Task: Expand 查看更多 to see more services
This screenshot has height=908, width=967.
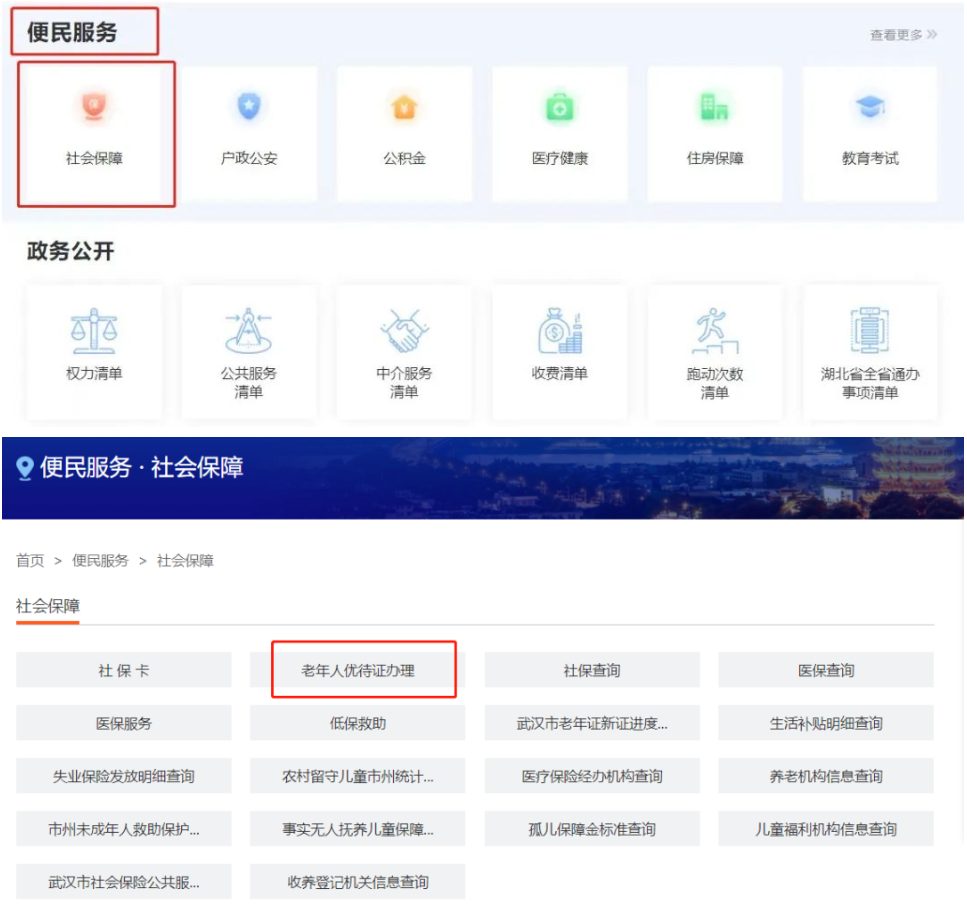Action: (903, 35)
